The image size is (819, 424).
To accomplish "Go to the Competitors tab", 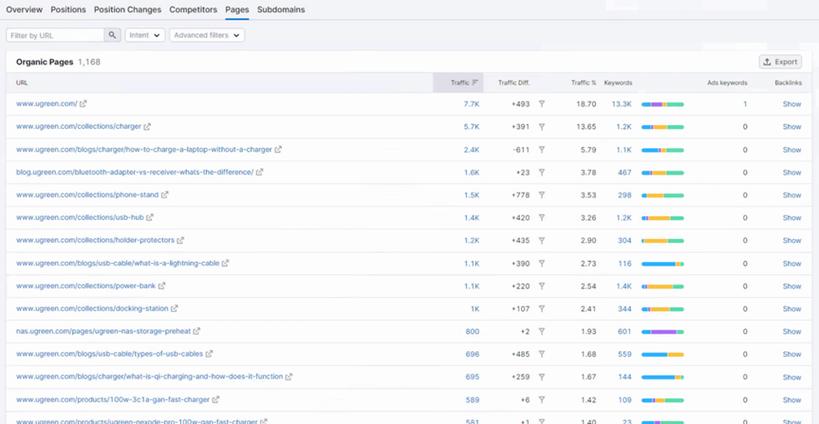I will (193, 9).
